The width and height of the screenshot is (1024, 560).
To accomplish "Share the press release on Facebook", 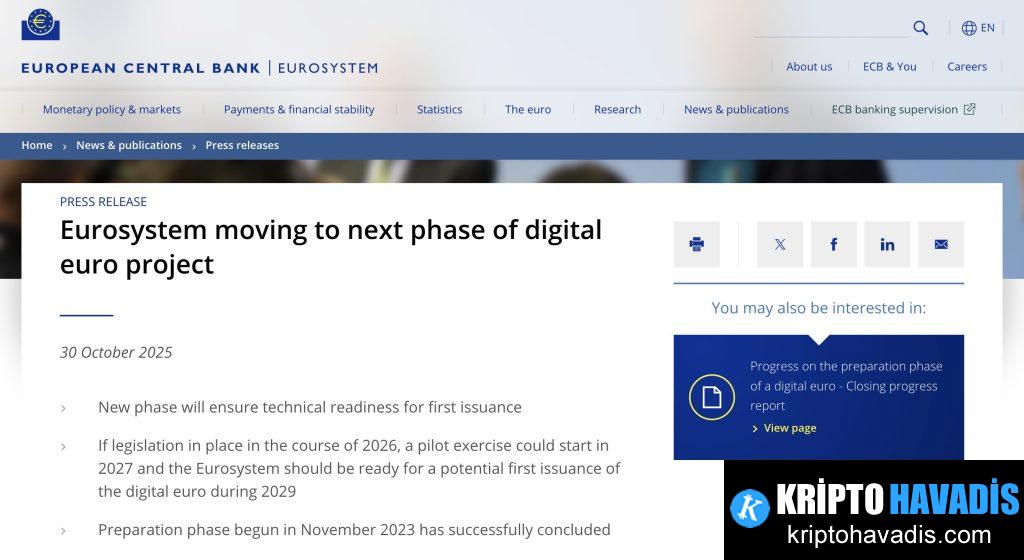I will click(x=833, y=244).
